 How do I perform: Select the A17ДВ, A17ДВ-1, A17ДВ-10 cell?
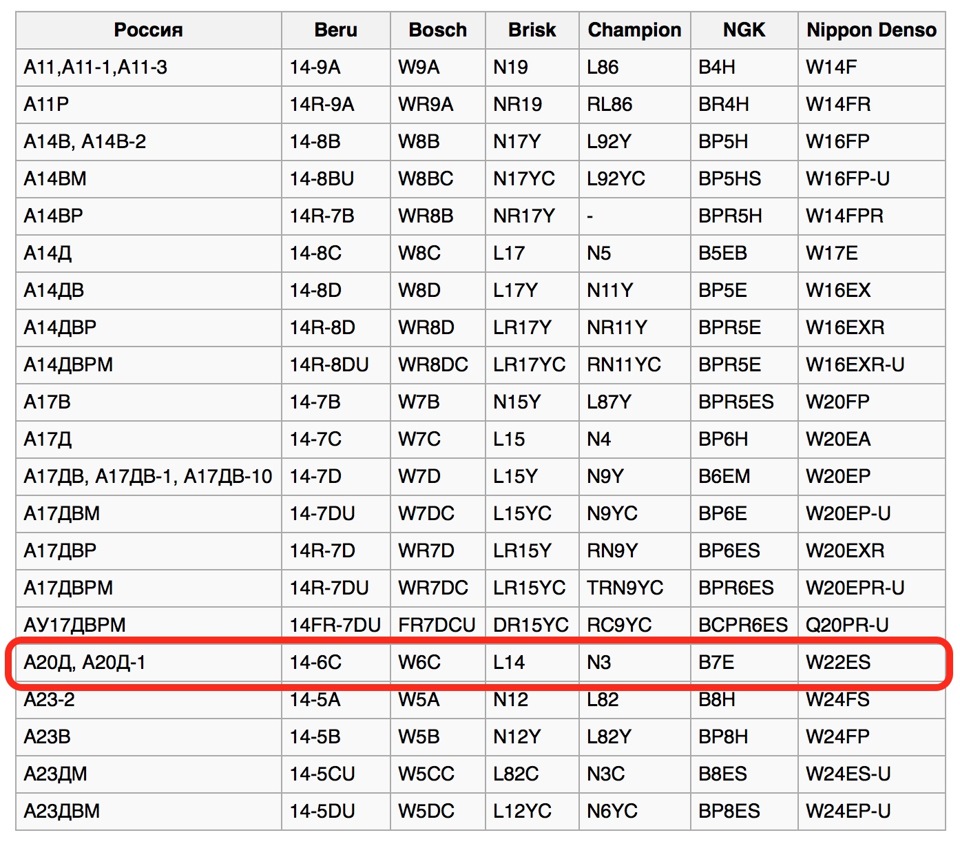click(148, 476)
